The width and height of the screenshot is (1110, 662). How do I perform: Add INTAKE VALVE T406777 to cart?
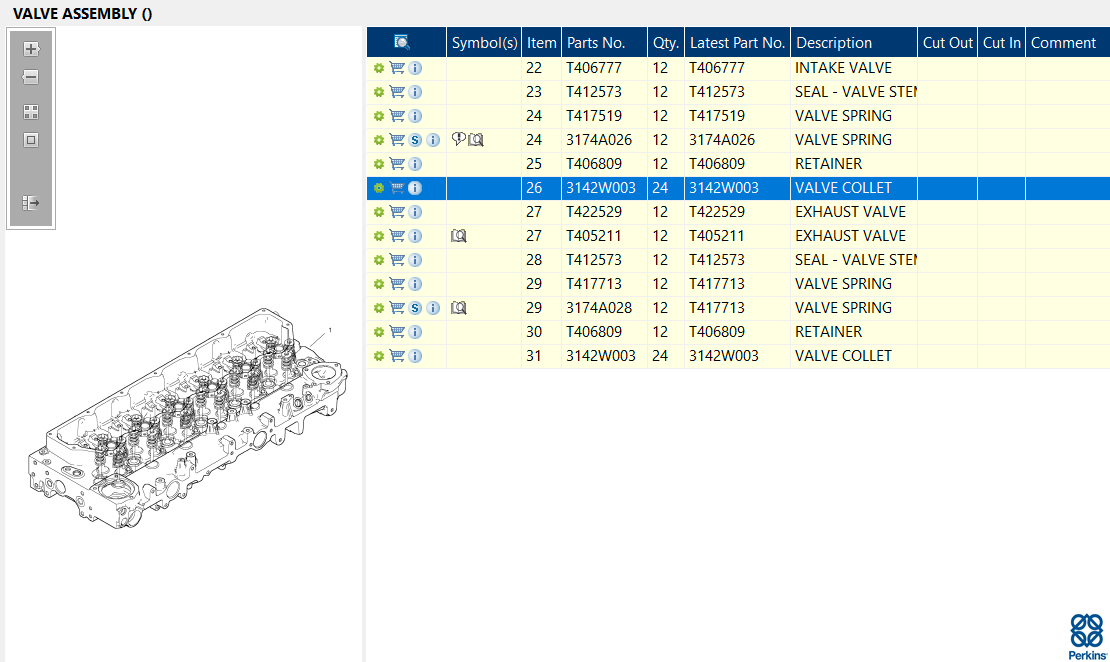click(x=397, y=68)
